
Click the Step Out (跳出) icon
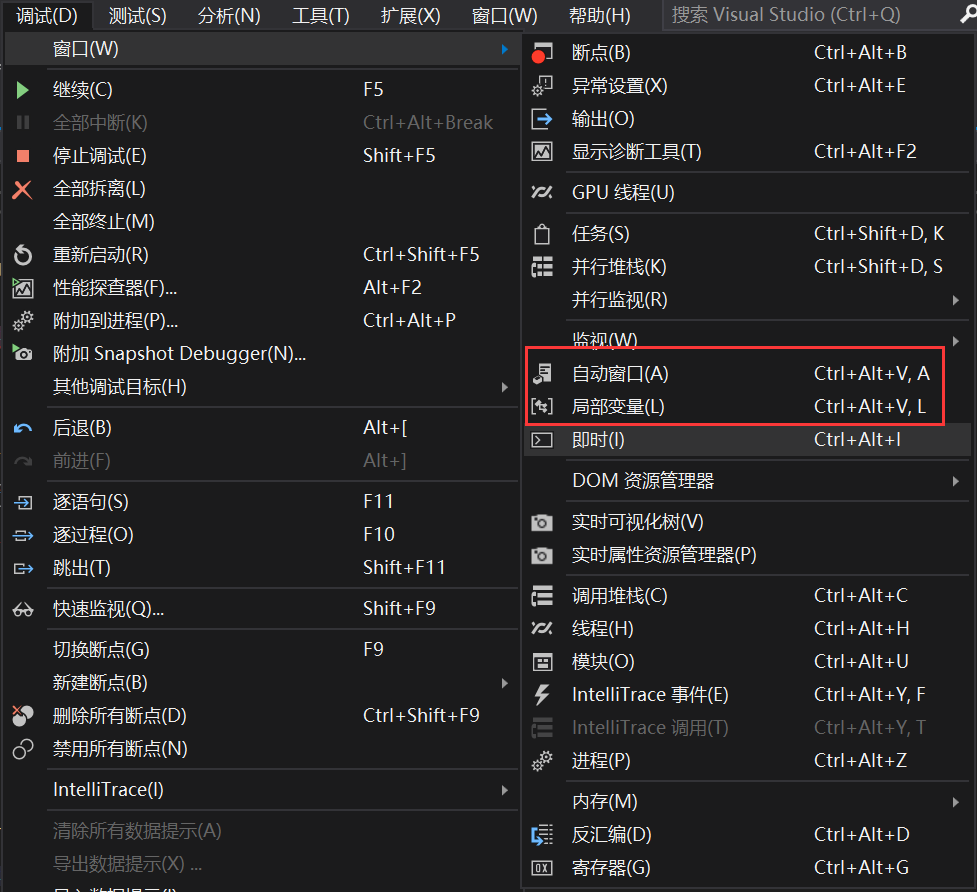coord(23,568)
